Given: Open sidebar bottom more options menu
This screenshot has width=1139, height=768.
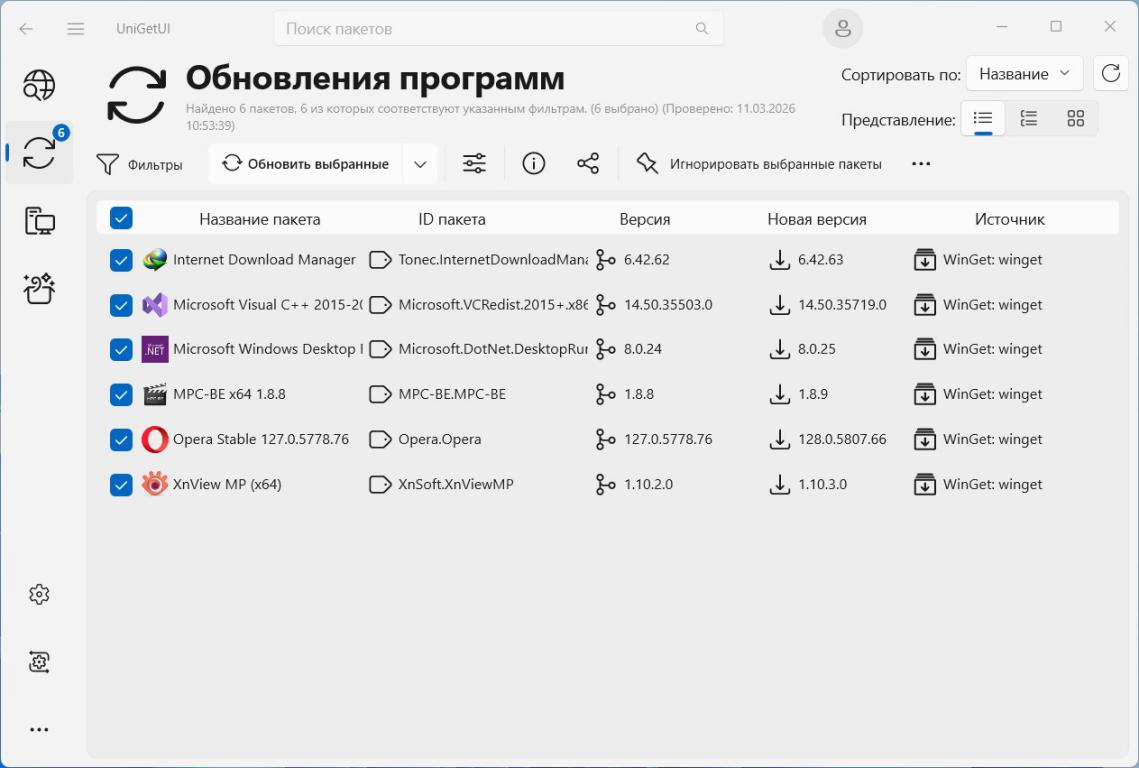Looking at the screenshot, I should (39, 730).
